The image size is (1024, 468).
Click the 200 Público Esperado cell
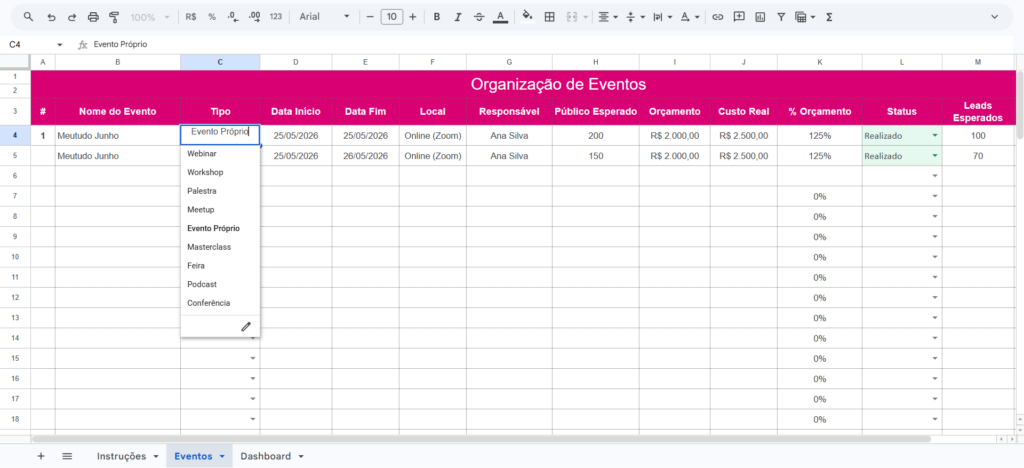point(596,136)
